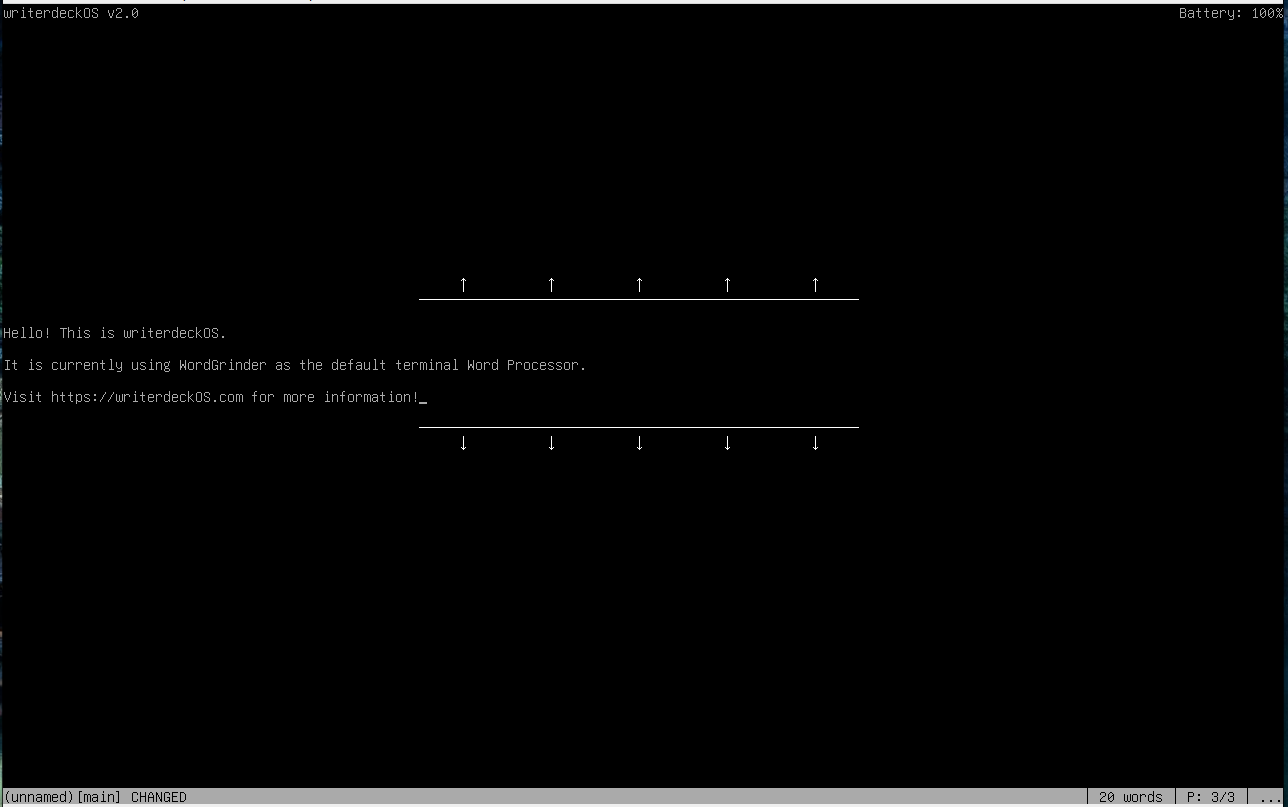The image size is (1288, 807).
Task: Click the word WordGrinder in the text
Action: (222, 365)
